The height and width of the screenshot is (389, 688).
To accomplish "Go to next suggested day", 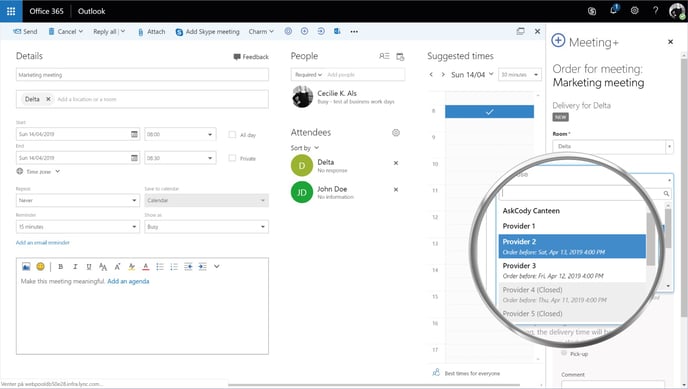I will pos(443,75).
